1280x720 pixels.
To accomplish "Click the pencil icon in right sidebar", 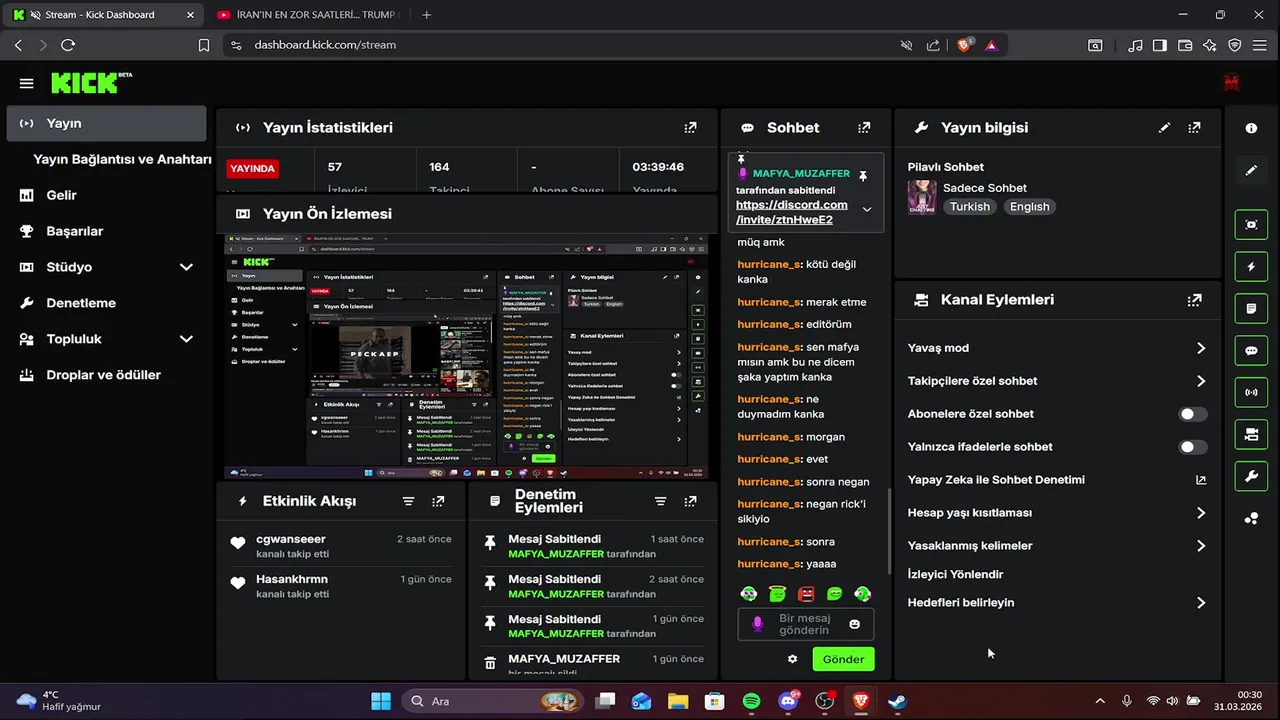I will (1251, 170).
